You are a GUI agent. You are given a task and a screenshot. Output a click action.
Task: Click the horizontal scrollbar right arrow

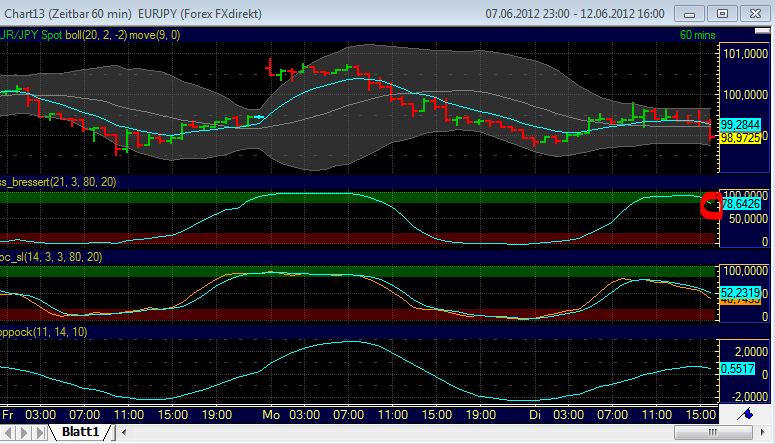(x=763, y=433)
